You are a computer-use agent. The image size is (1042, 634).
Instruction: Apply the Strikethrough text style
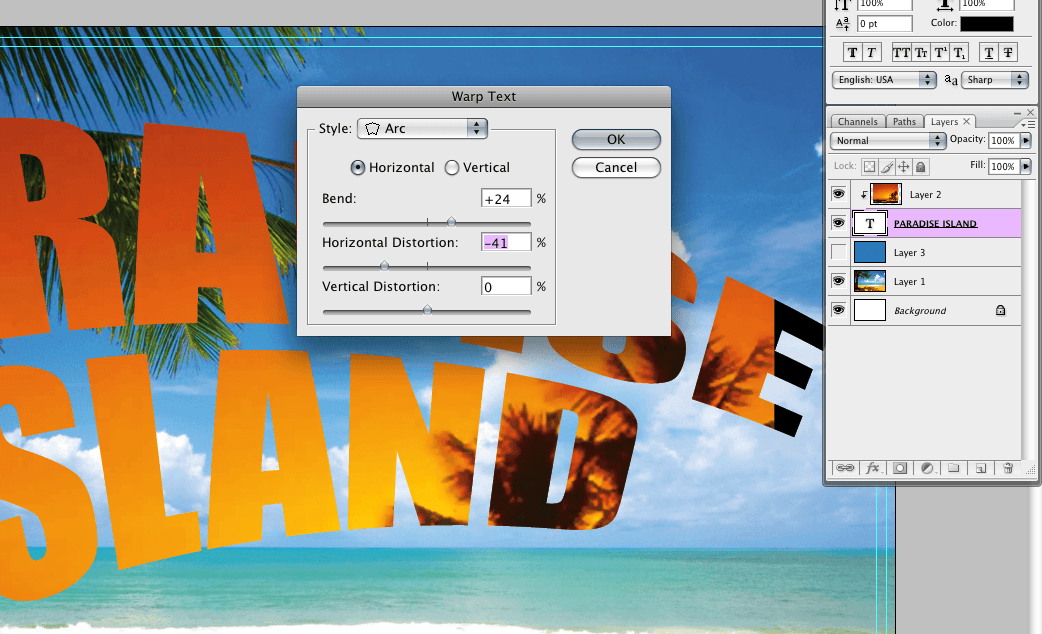(x=1009, y=53)
